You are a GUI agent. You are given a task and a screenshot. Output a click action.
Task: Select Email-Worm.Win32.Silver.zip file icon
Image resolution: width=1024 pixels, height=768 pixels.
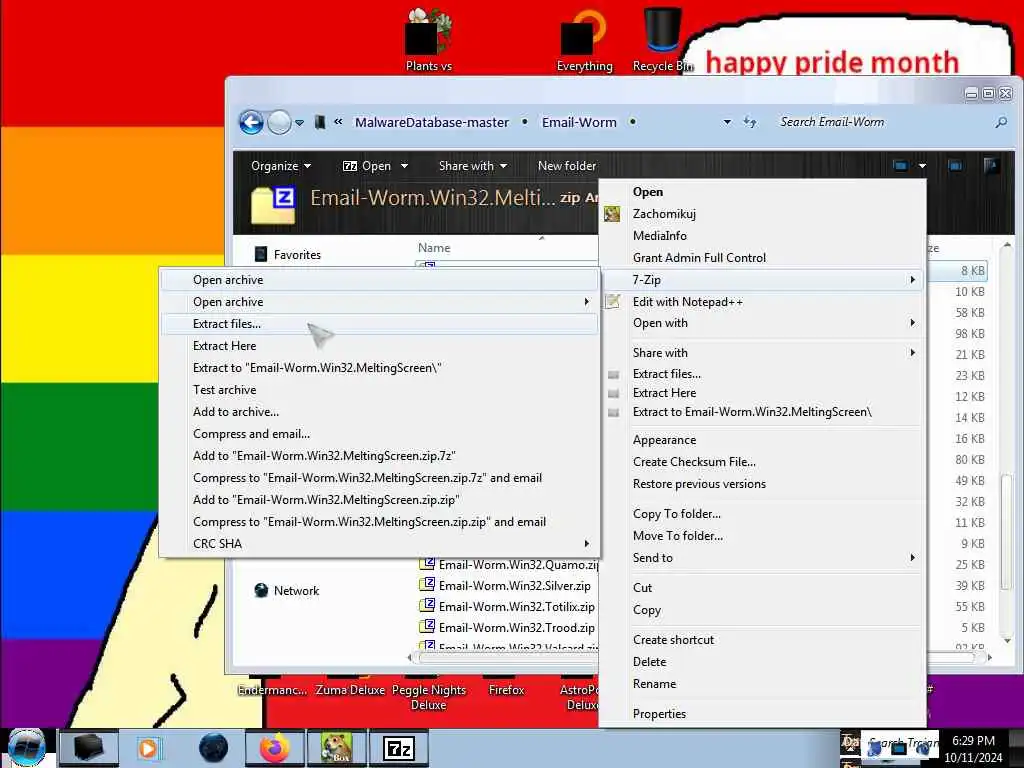[427, 585]
